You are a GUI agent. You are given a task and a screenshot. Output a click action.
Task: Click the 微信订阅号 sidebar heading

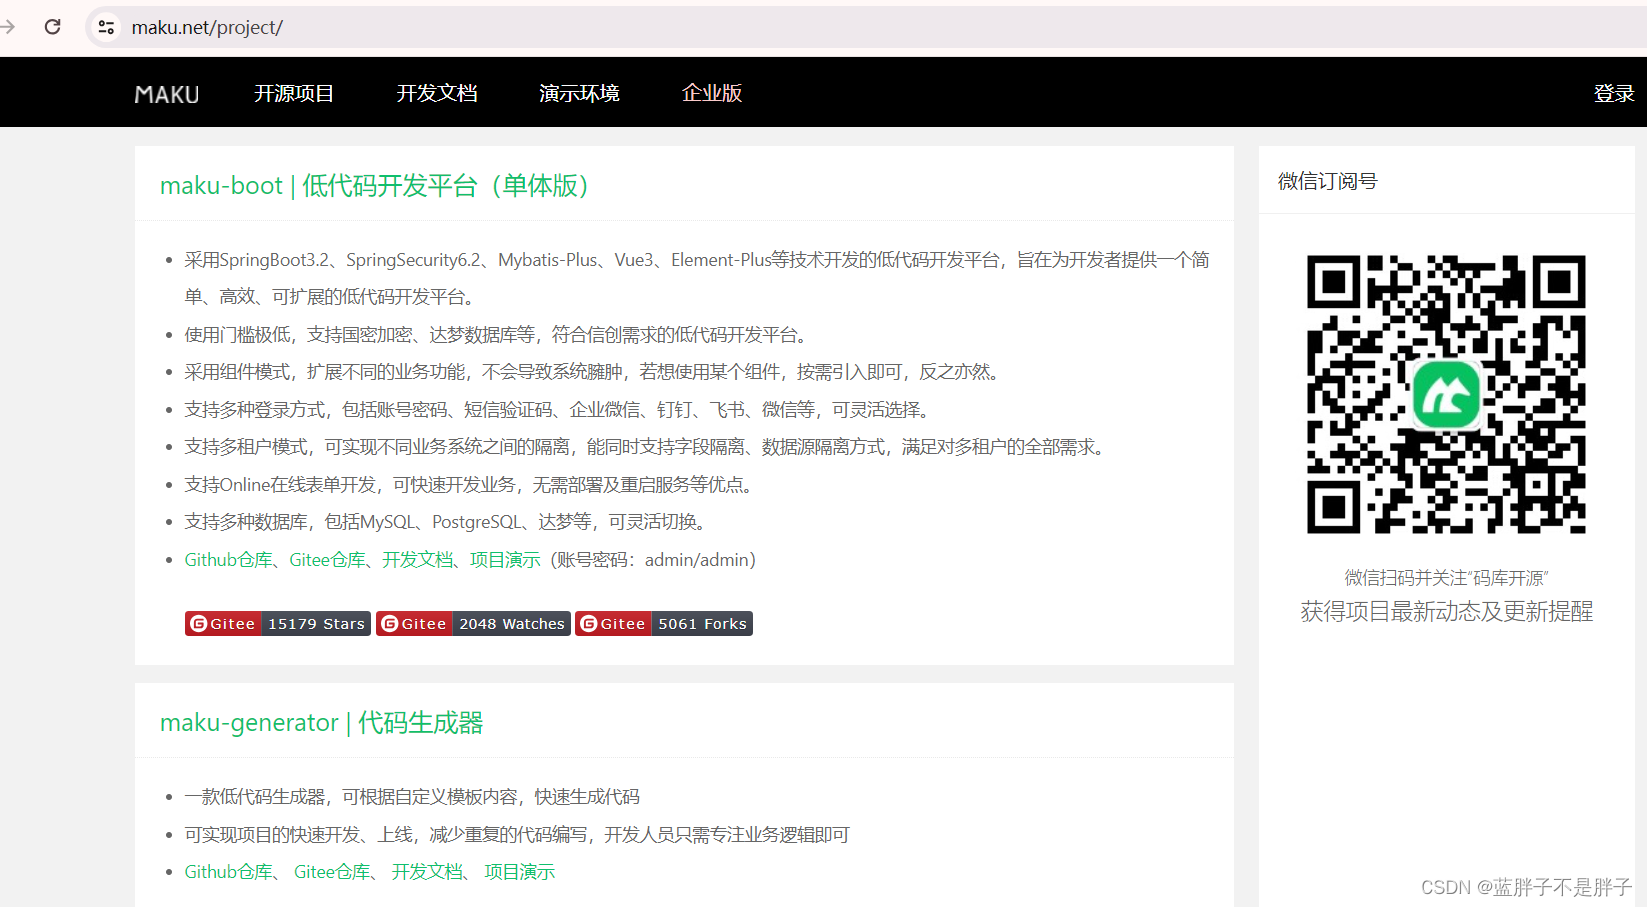pos(1327,181)
